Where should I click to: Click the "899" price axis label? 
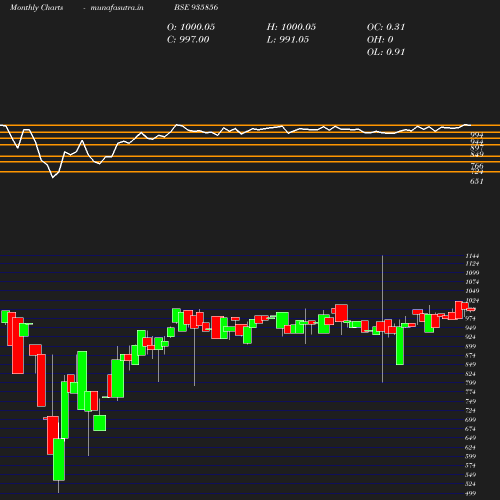471,346
